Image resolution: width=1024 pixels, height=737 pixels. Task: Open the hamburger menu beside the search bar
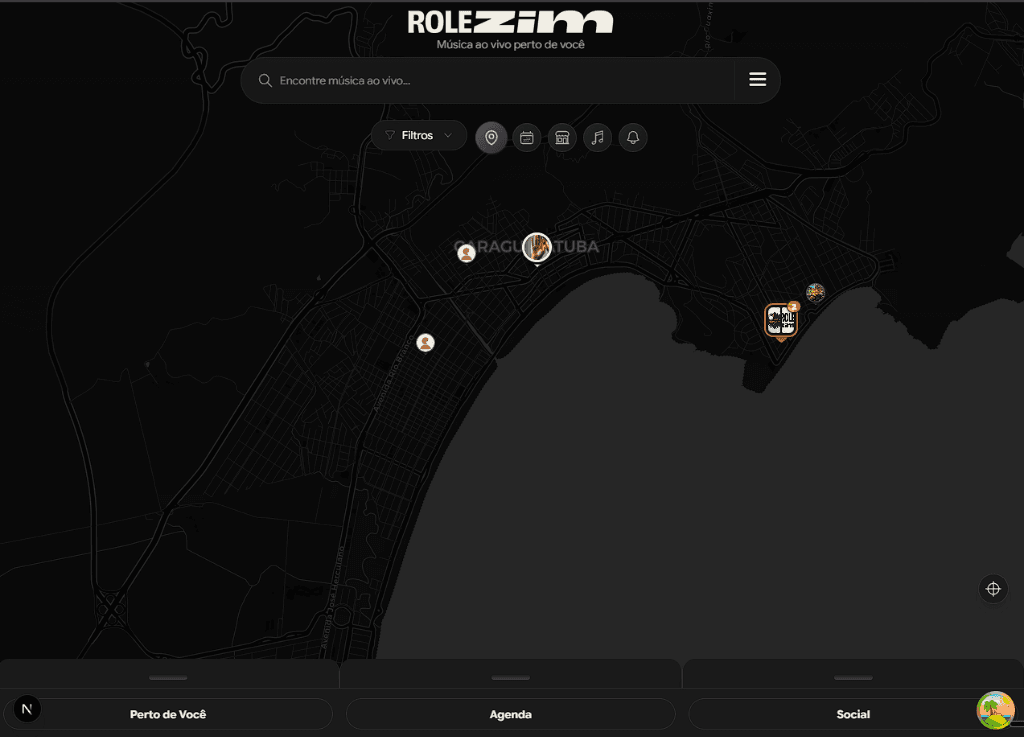click(x=757, y=80)
